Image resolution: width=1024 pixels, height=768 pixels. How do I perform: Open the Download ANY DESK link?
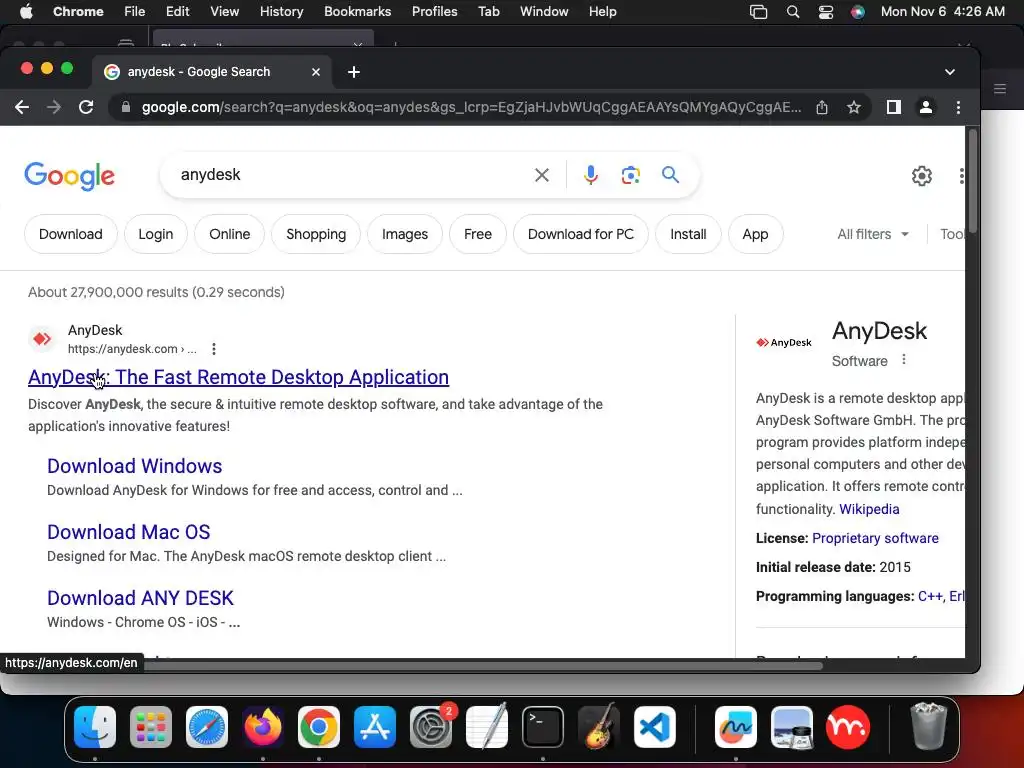coord(140,598)
